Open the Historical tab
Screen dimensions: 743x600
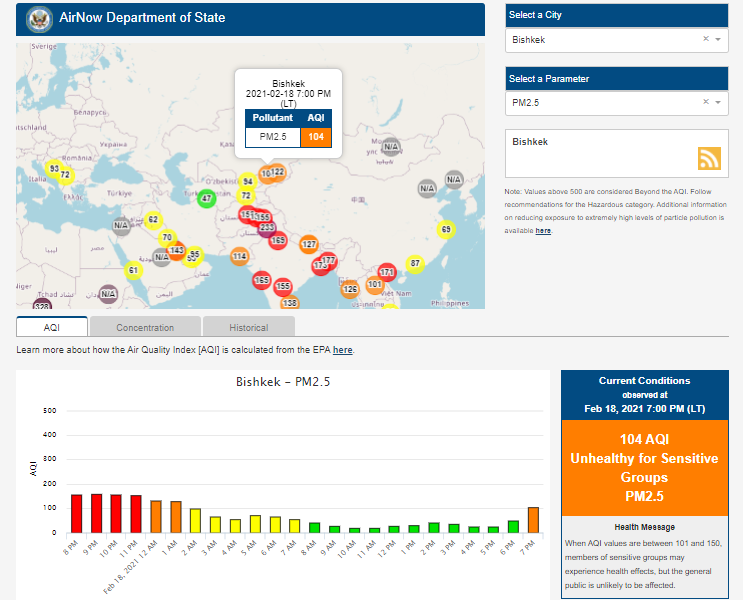coord(248,327)
